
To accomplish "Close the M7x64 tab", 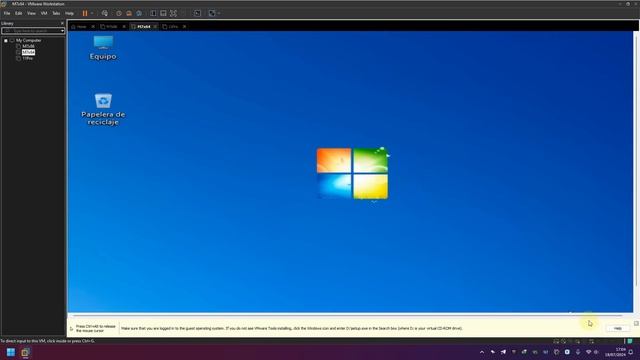I will (x=155, y=27).
